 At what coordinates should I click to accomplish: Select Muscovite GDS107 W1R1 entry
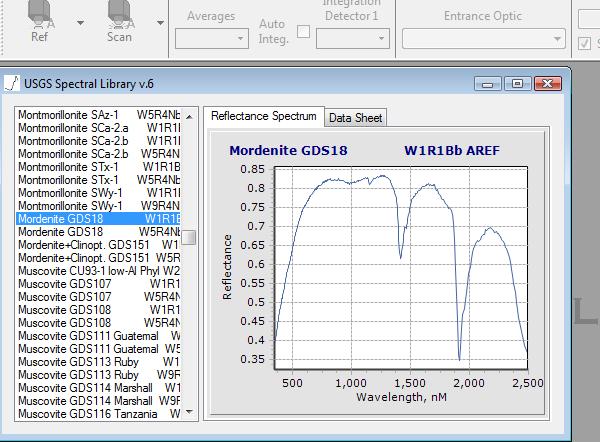coord(99,284)
